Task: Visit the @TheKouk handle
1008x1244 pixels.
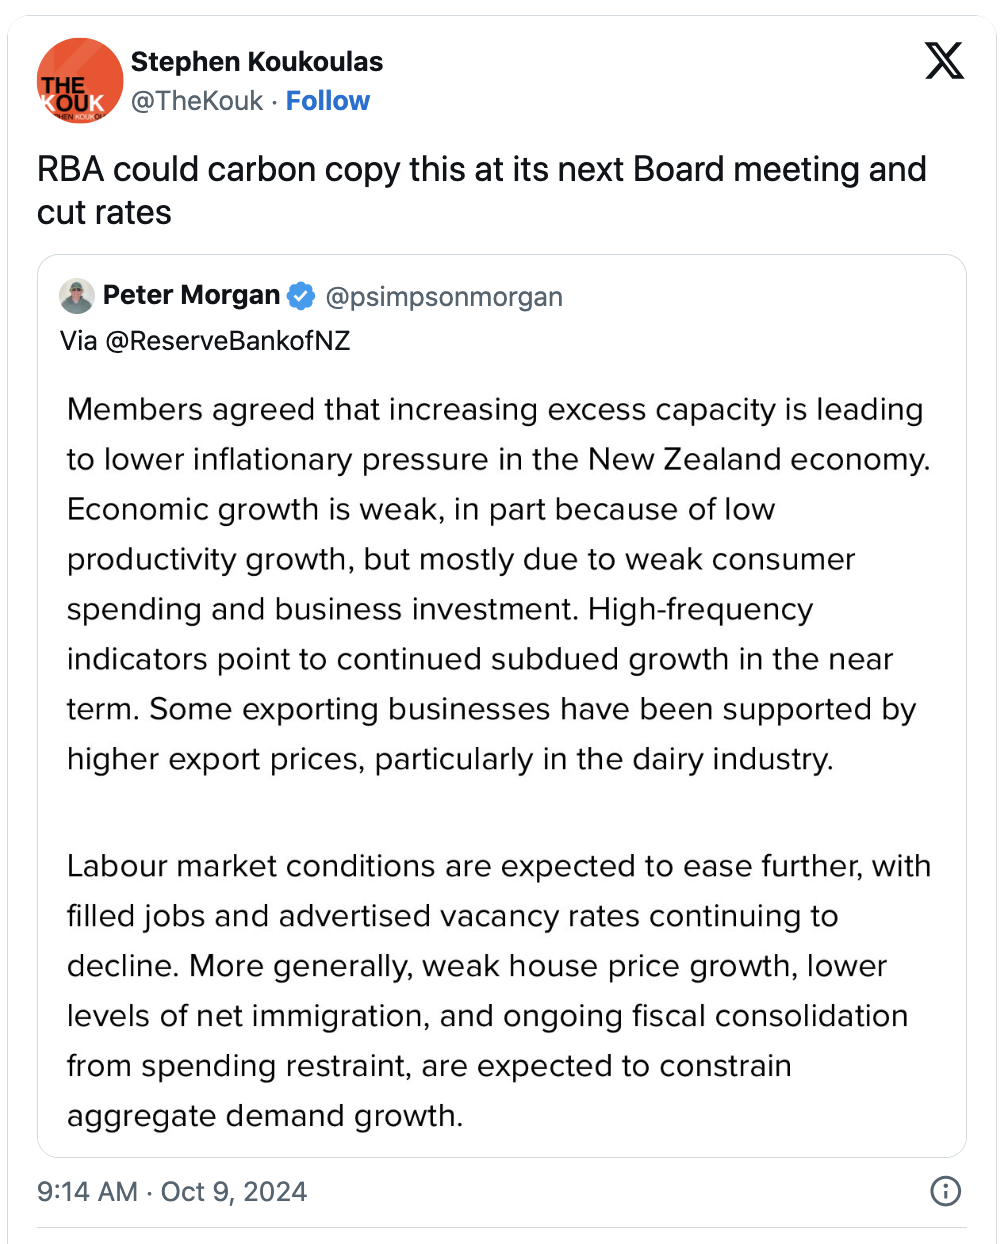Action: coord(197,101)
